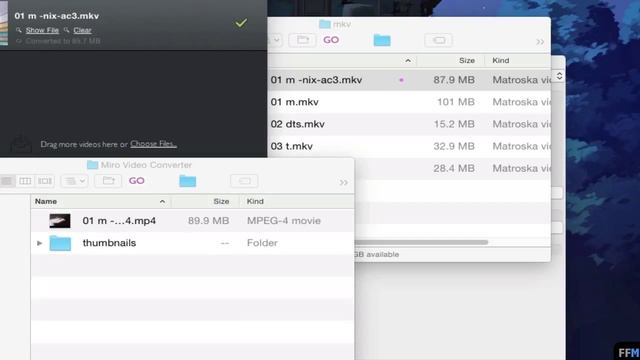This screenshot has height=360, width=640.
Task: Click the horizontal scrollbar in mkv window
Action: tap(421, 242)
